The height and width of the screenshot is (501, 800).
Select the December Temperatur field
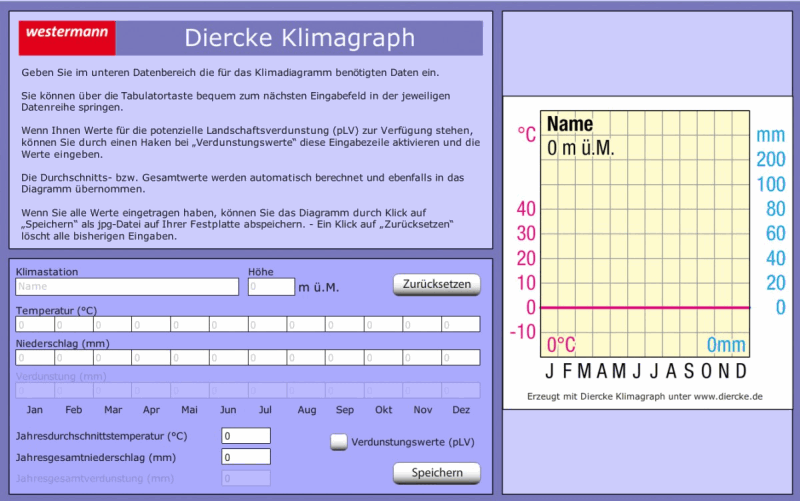click(x=461, y=324)
